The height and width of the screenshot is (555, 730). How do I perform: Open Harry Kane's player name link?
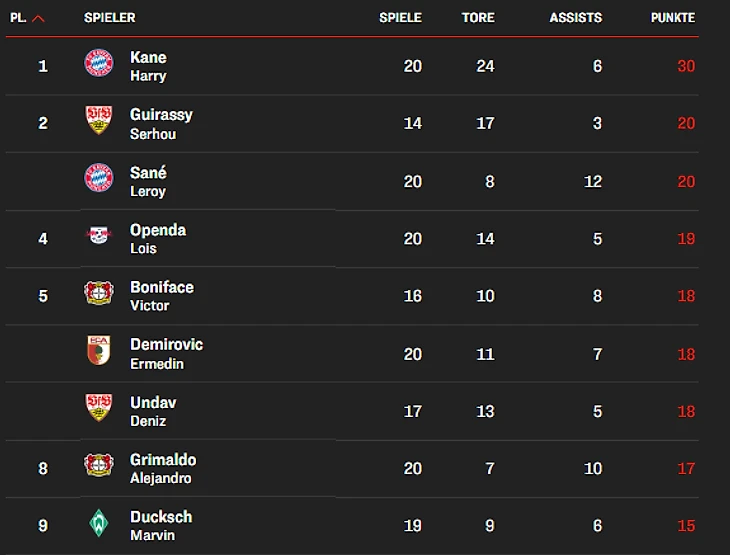[148, 65]
